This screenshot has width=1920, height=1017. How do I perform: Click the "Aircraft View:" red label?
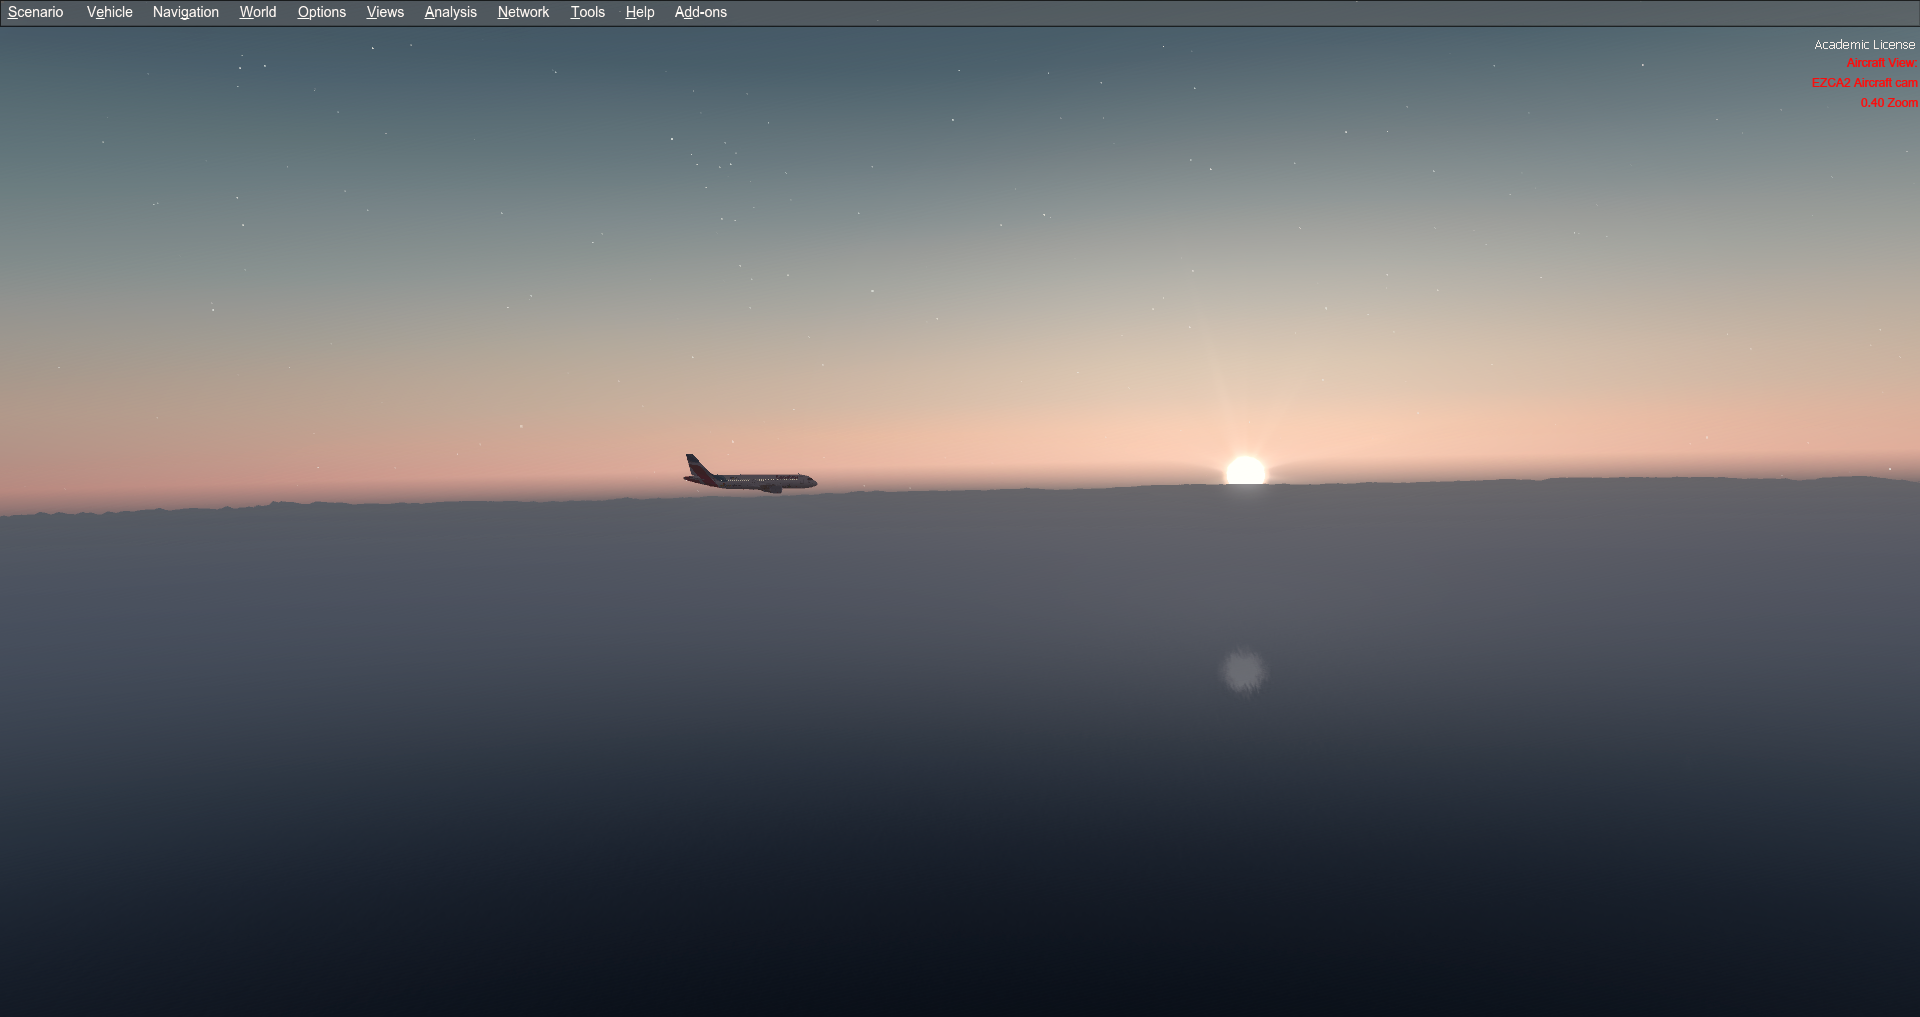click(1882, 63)
